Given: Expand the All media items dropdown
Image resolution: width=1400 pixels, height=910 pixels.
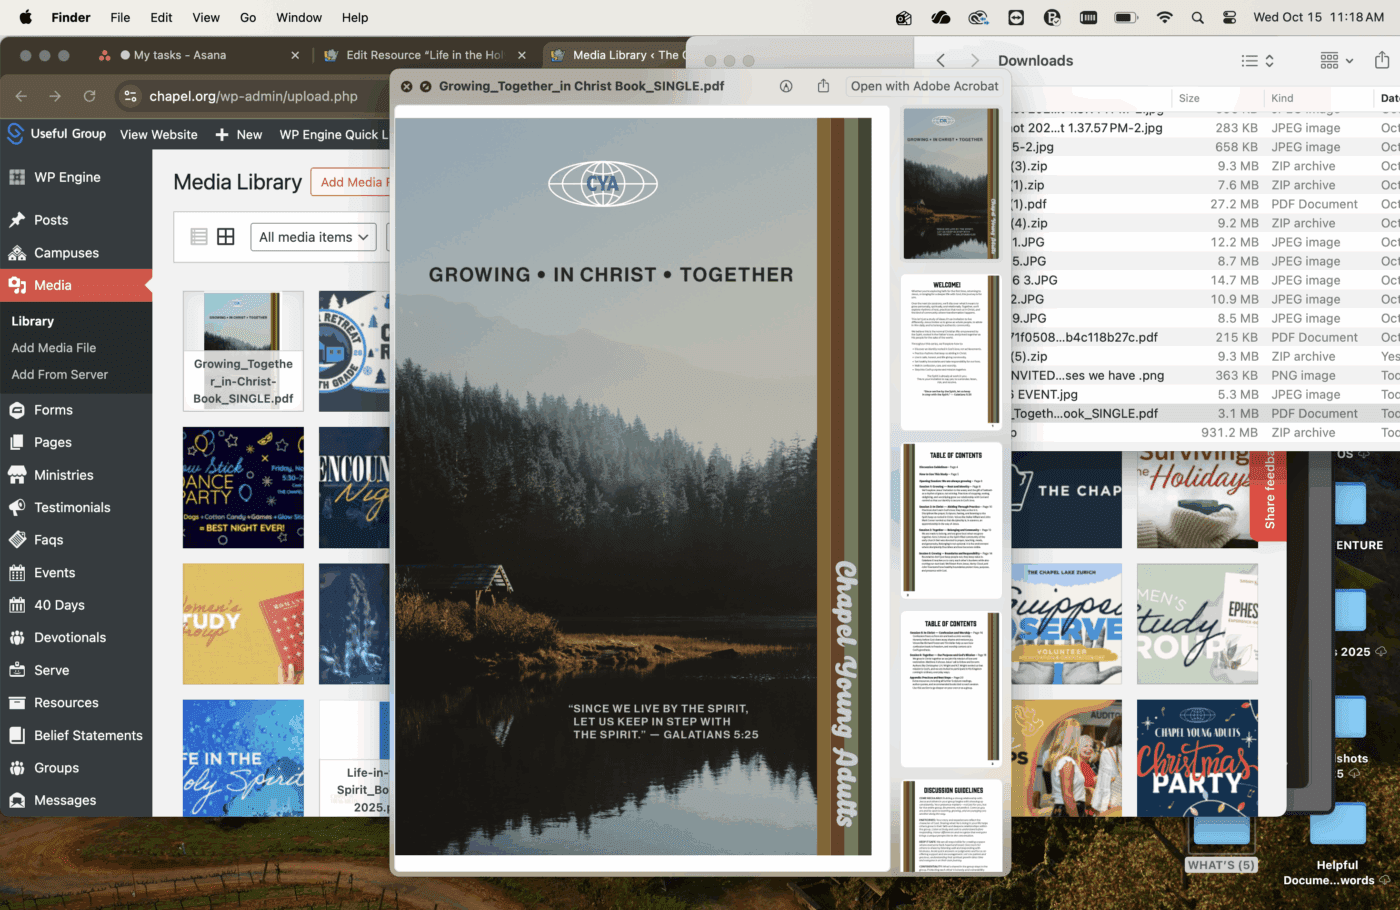Looking at the screenshot, I should (x=313, y=237).
